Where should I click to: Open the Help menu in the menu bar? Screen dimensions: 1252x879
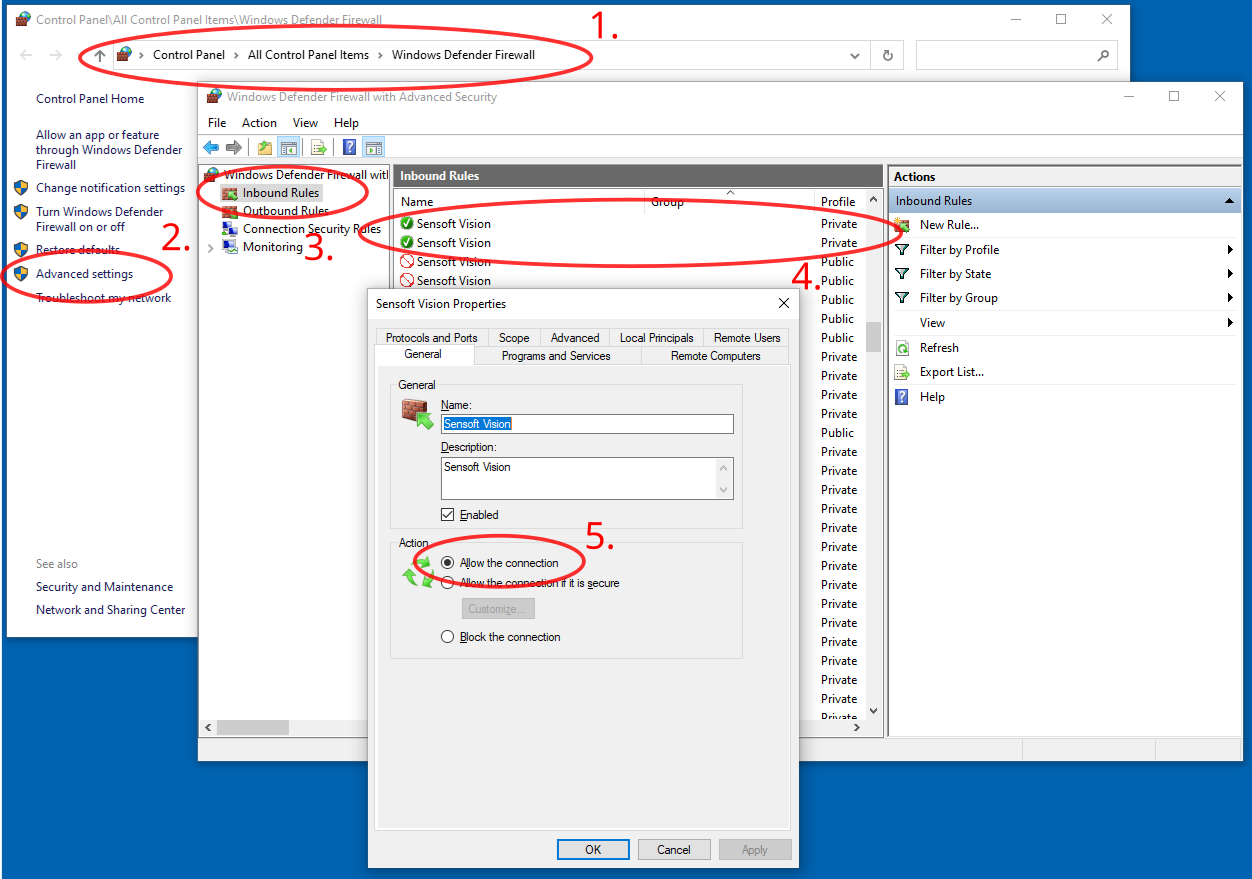click(x=346, y=123)
